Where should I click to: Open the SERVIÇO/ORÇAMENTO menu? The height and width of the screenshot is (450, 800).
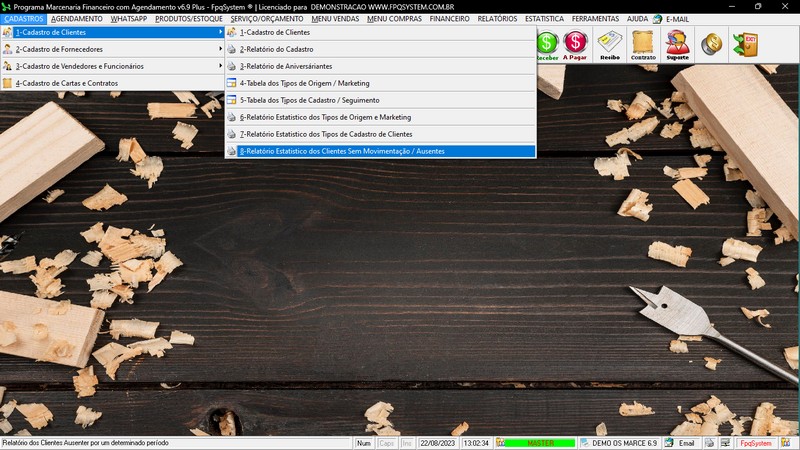pyautogui.click(x=267, y=19)
